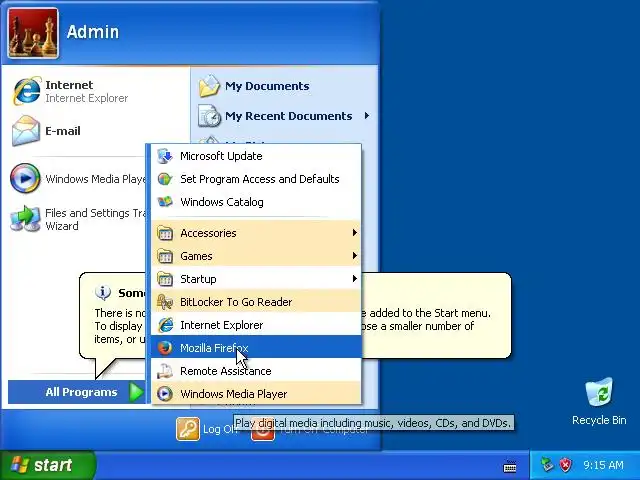Open the Recycle Bin desktop icon
Image resolution: width=640 pixels, height=480 pixels.
pos(599,392)
